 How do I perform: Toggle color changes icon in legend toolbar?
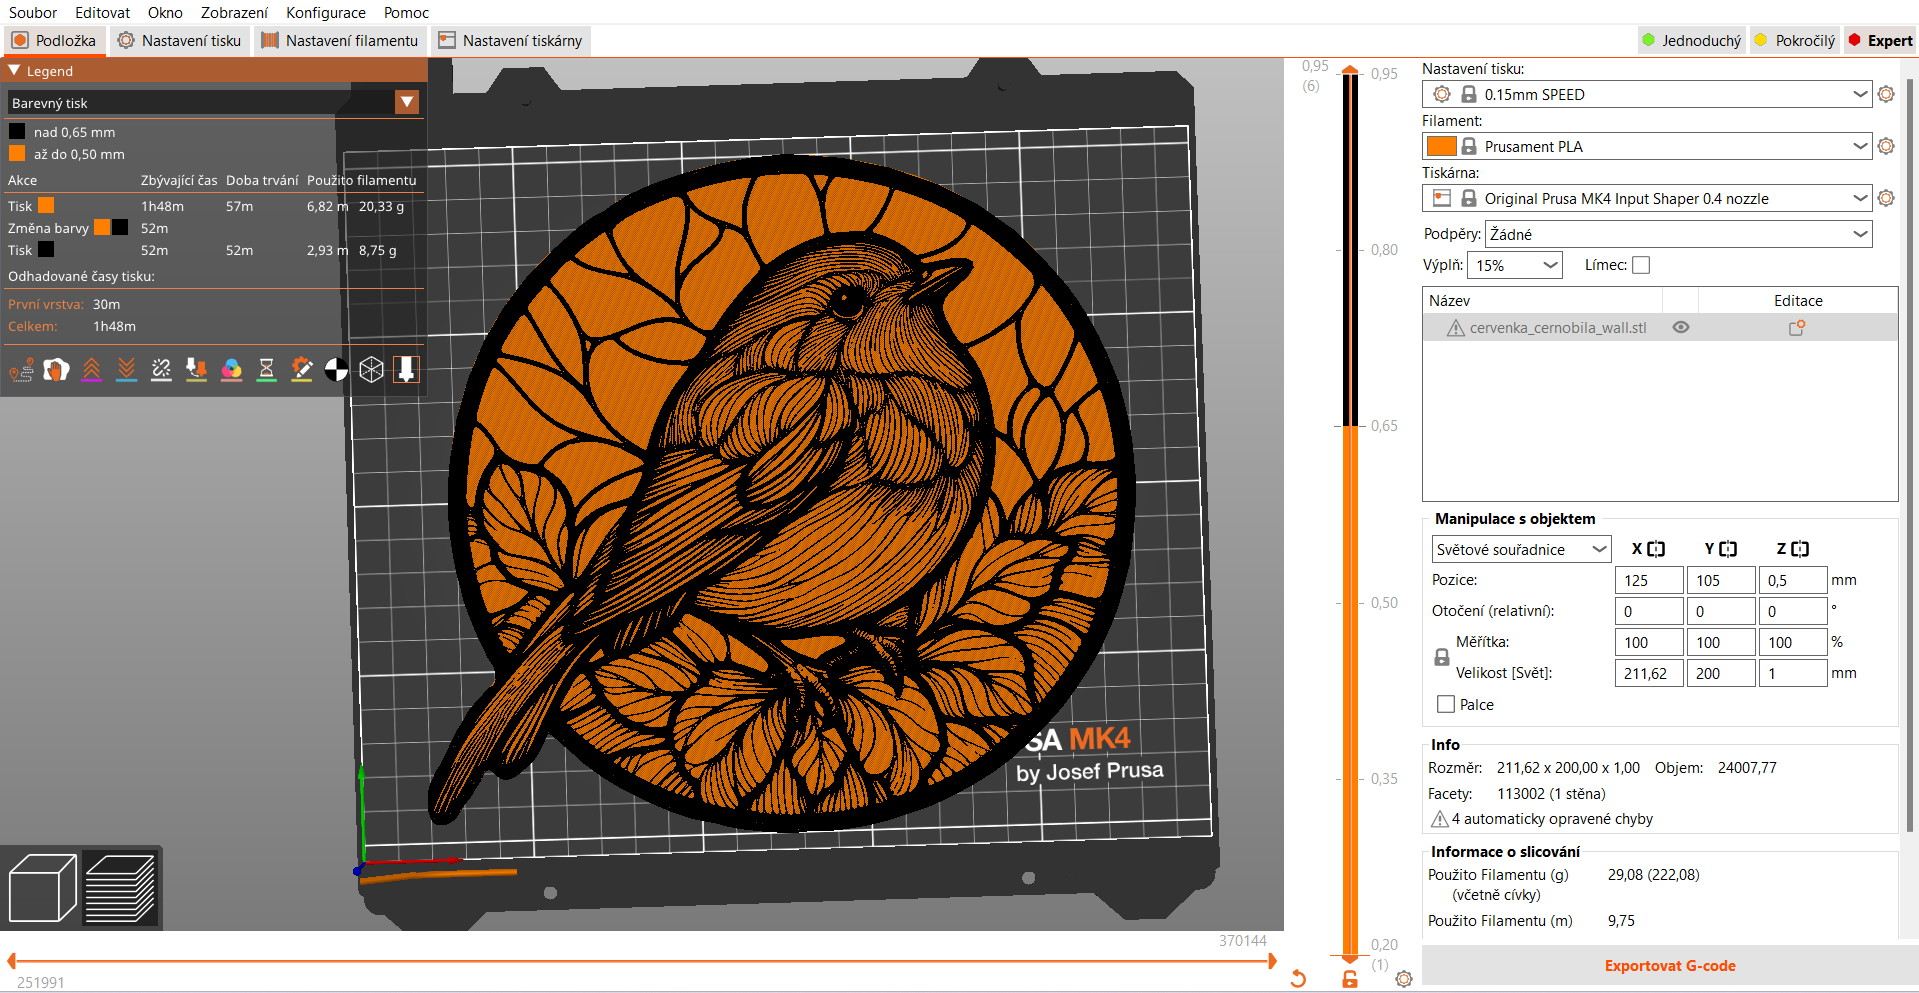click(x=231, y=370)
